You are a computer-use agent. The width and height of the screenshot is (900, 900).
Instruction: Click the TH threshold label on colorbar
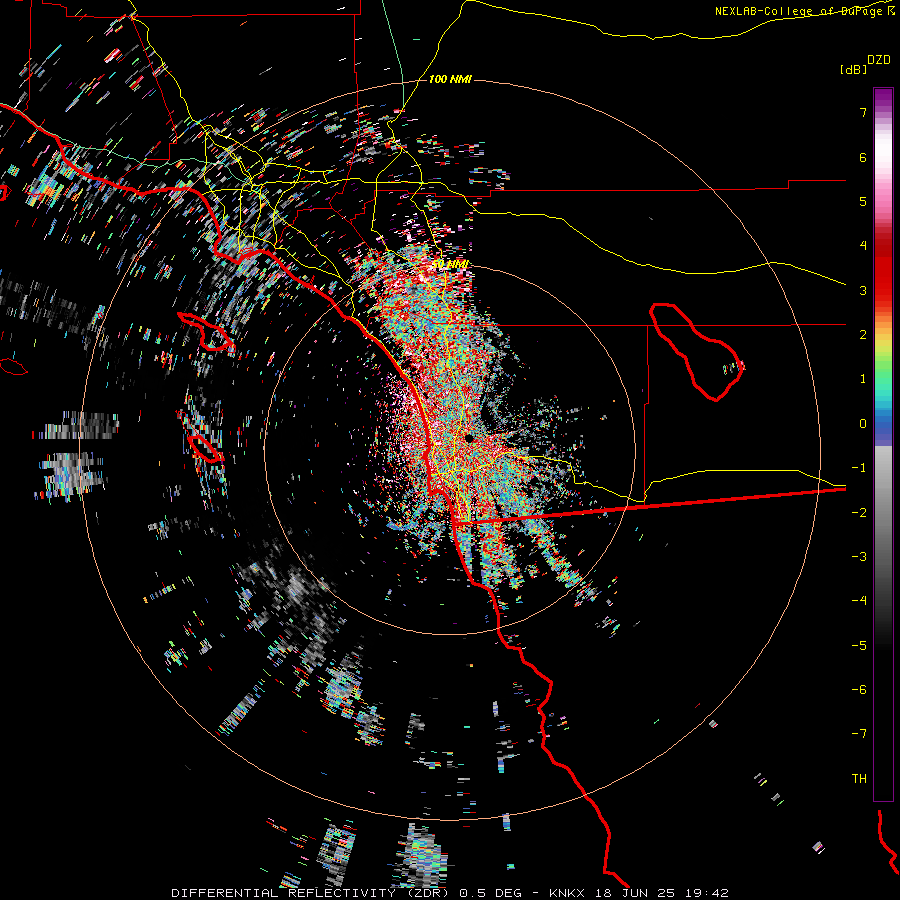coord(859,779)
